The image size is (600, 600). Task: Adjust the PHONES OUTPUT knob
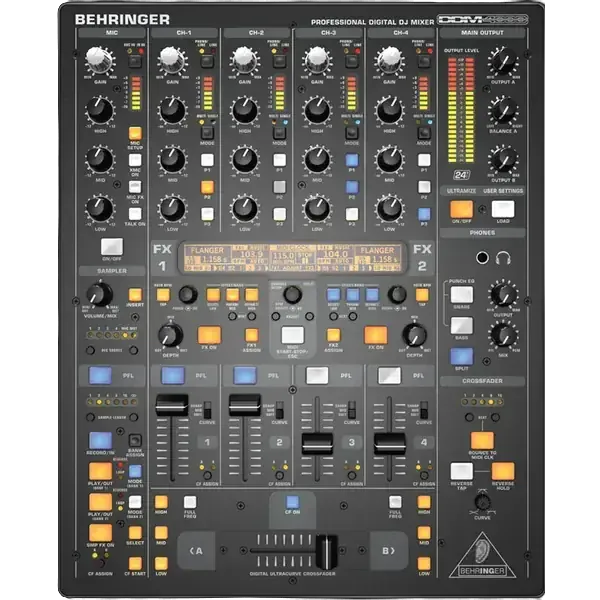pyautogui.click(x=503, y=295)
